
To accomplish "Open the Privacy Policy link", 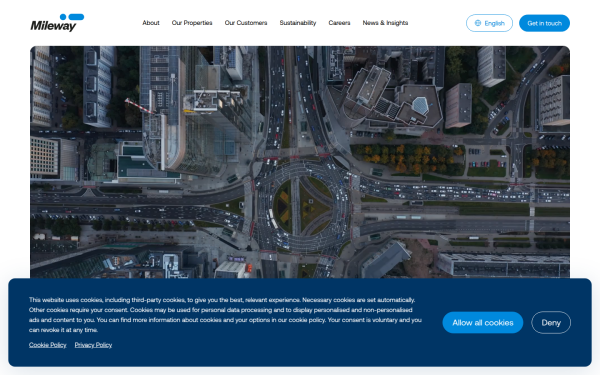I will pos(93,345).
